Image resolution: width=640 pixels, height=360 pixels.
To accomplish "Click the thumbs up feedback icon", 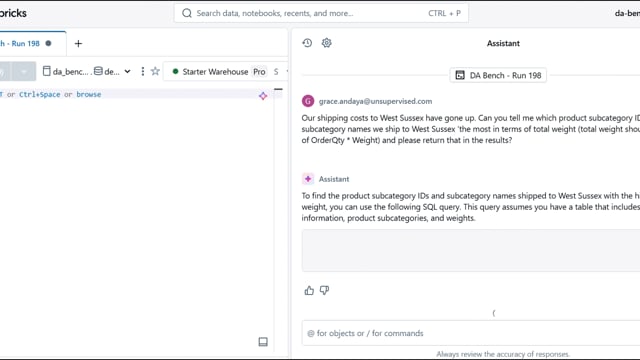I will [x=309, y=290].
